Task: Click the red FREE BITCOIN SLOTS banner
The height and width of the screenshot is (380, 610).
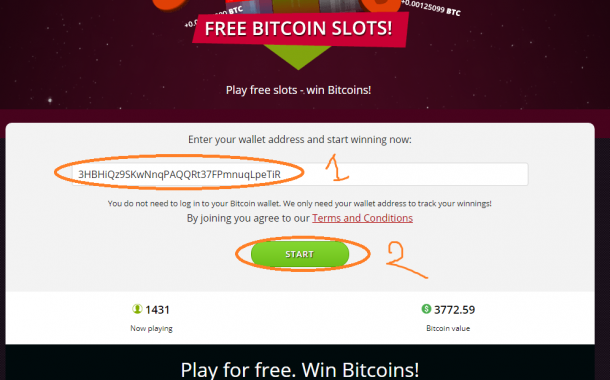Action: click(300, 29)
